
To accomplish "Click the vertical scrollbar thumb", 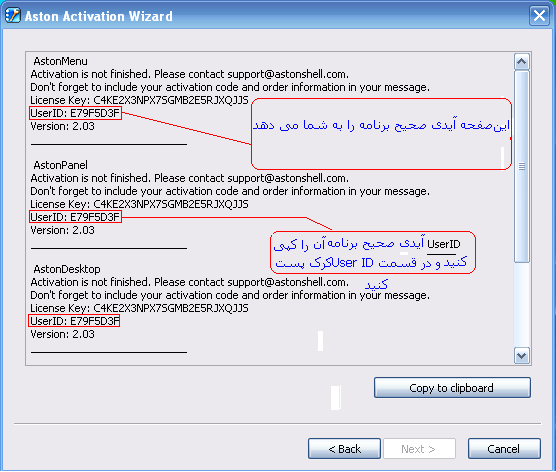I will (x=521, y=166).
